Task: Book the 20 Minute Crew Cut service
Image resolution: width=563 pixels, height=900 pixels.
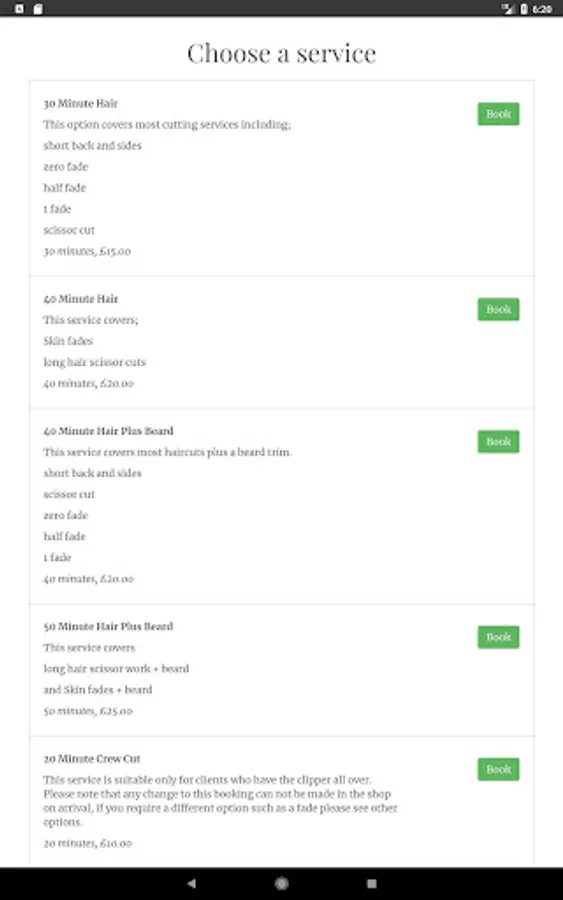Action: (498, 769)
